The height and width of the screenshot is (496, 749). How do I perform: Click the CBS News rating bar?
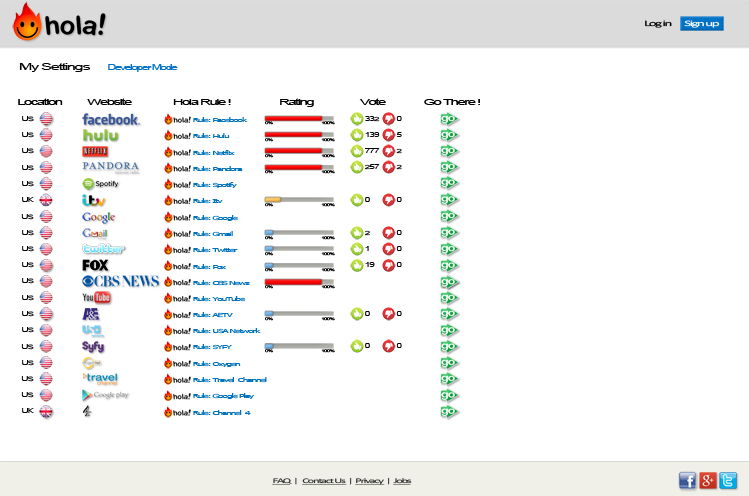point(300,282)
